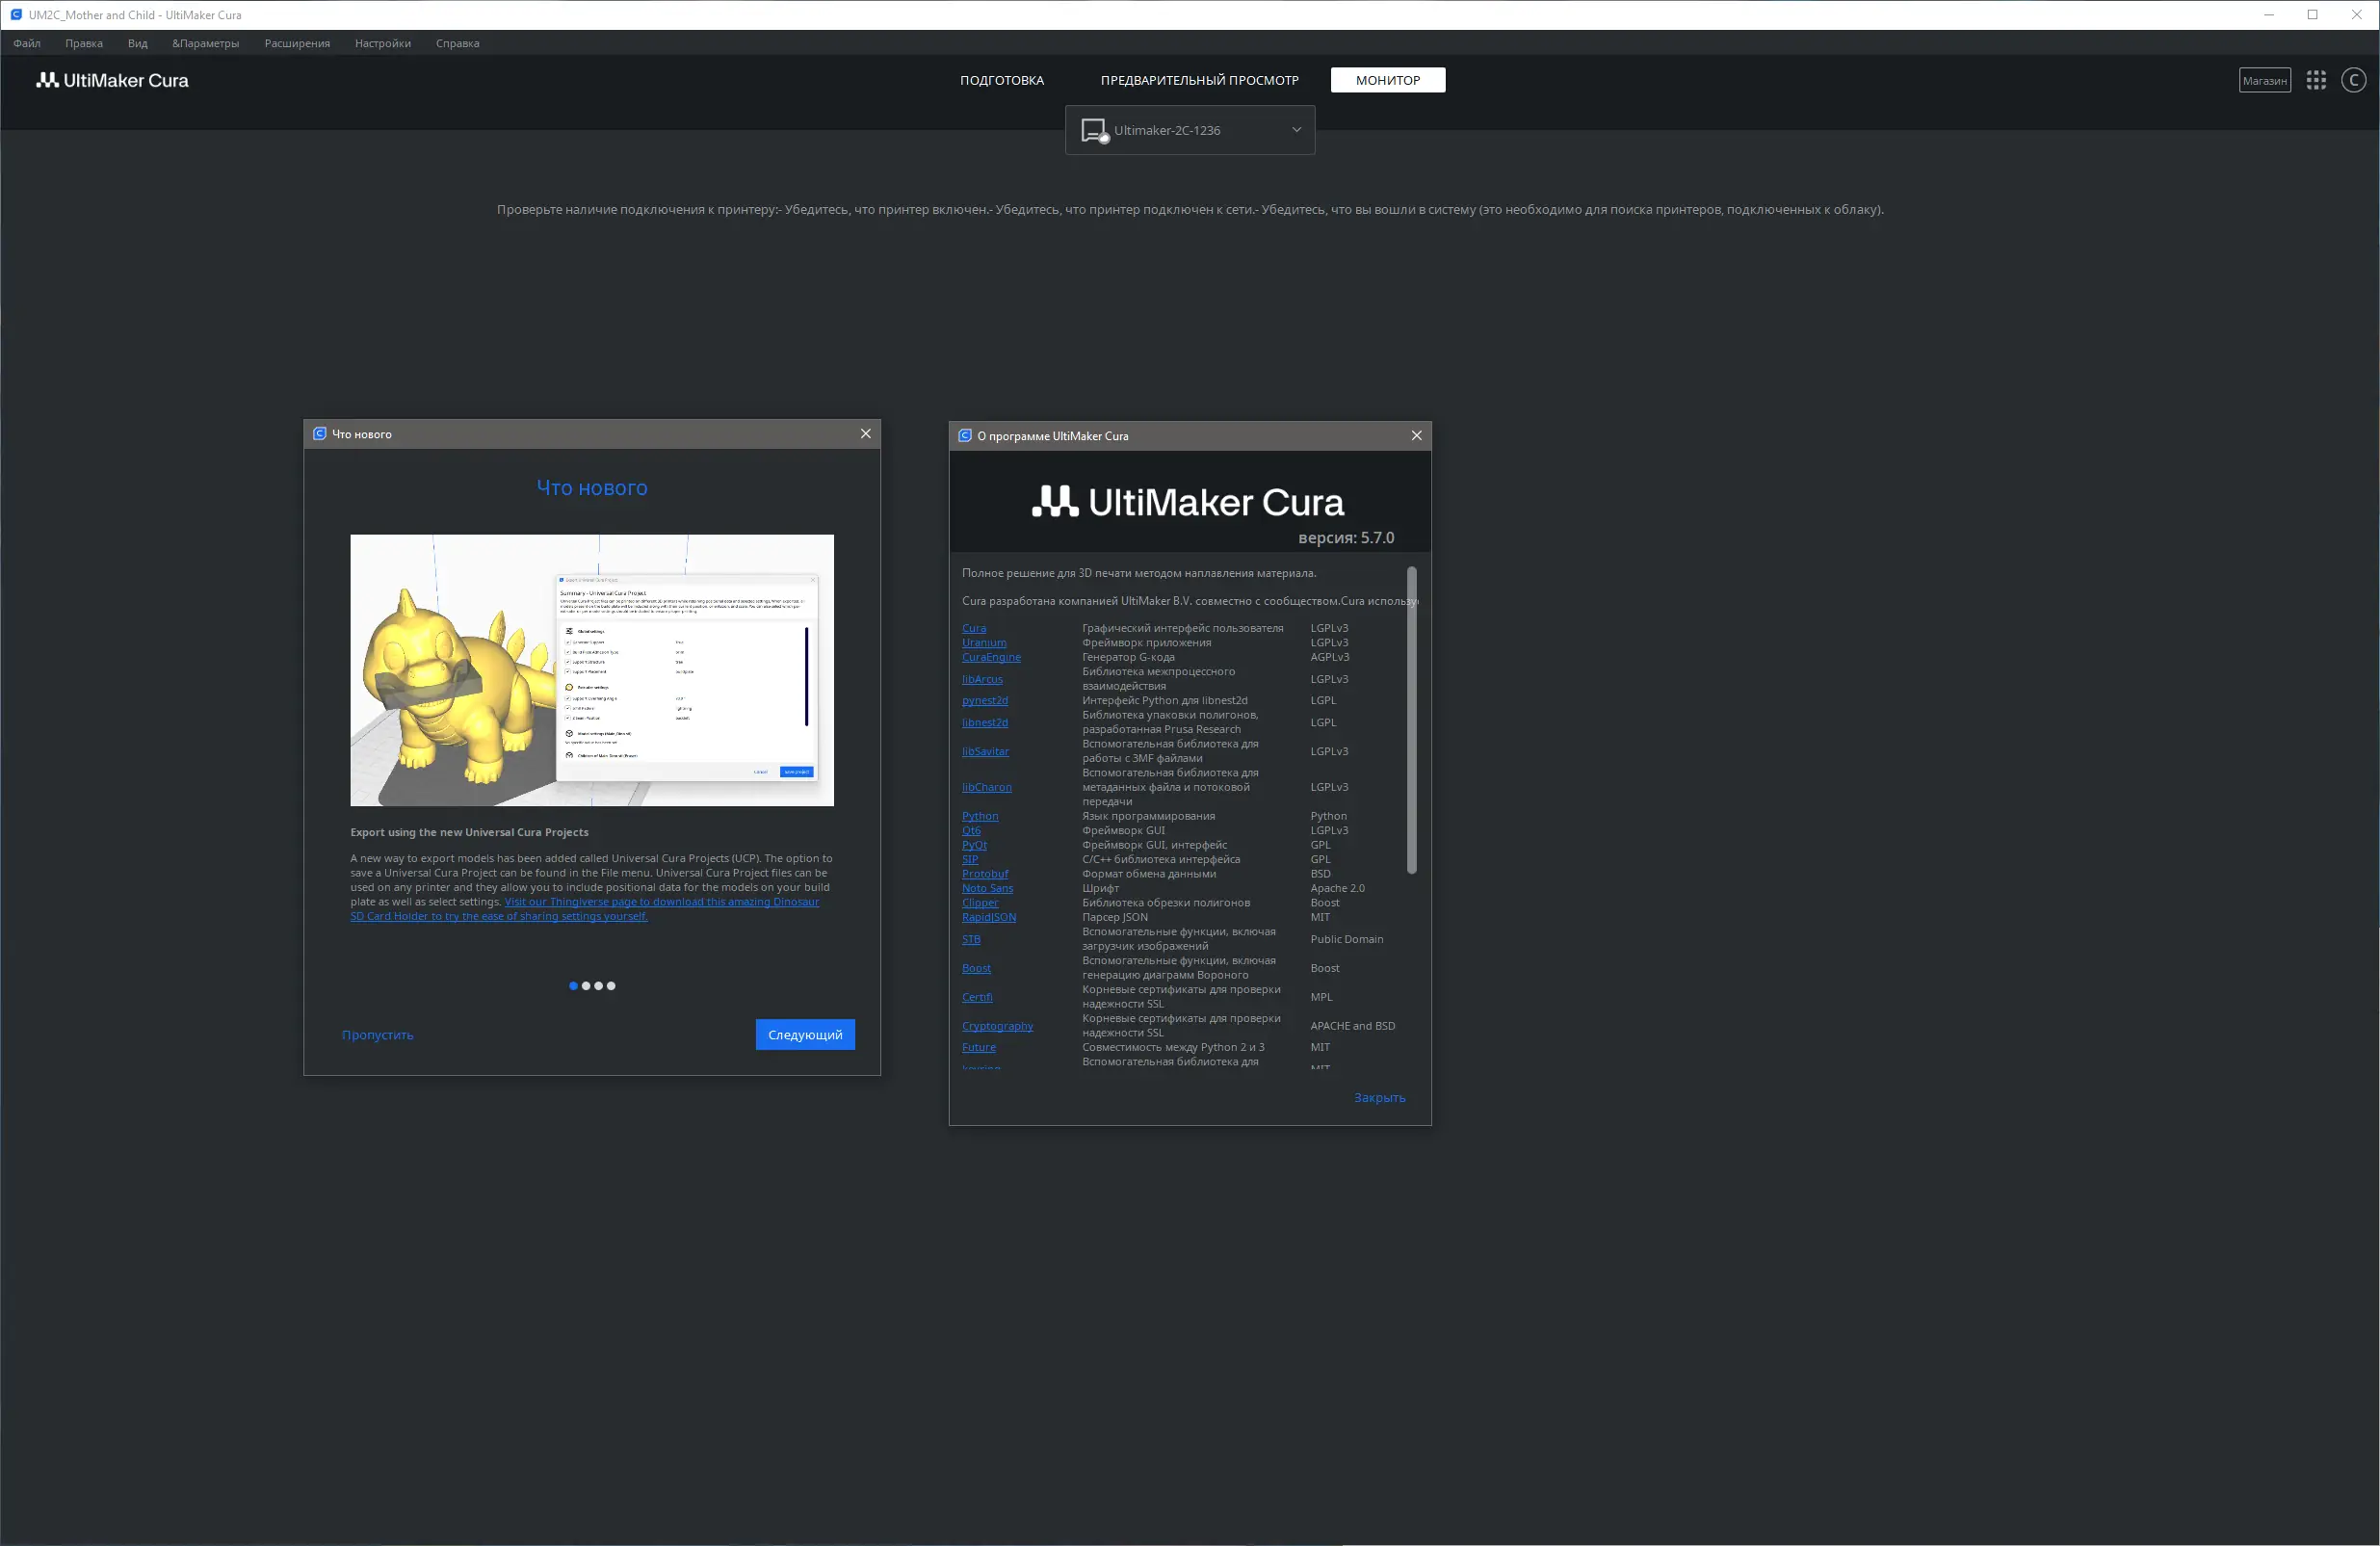Screen dimensions: 2380x1546
Task: Click the Пропустить link
Action: (377, 1035)
